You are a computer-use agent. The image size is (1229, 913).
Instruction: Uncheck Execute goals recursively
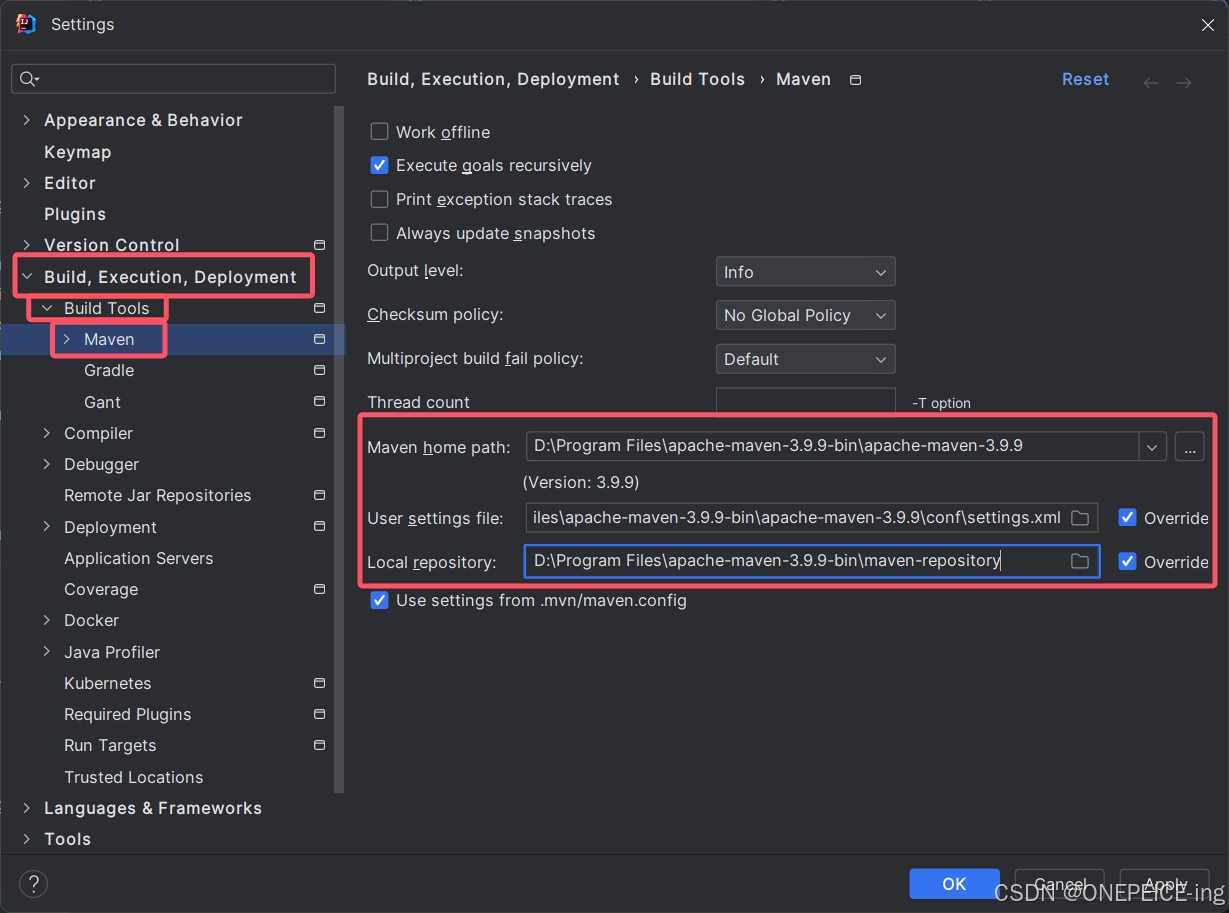(379, 165)
